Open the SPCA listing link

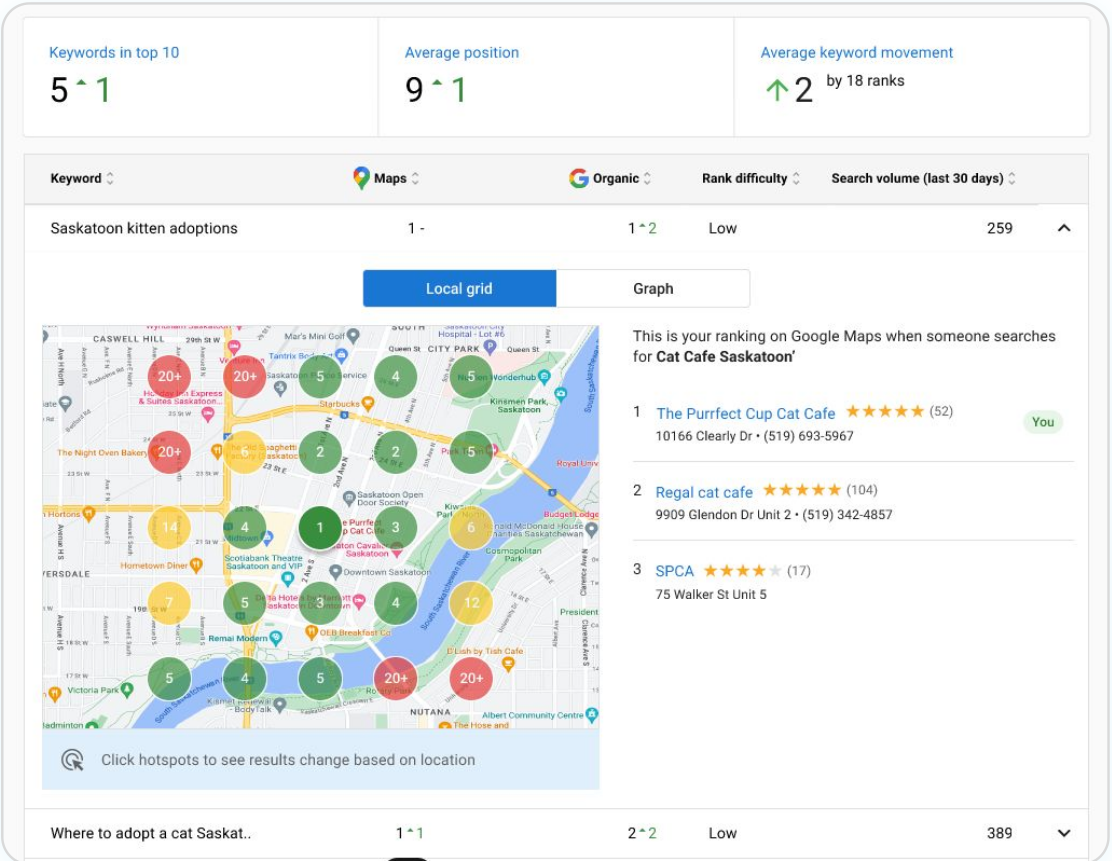click(674, 571)
